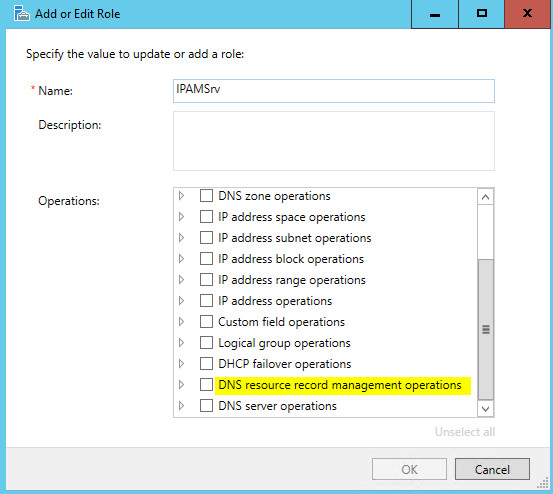Click the Name field containing IPAMSrv
Image resolution: width=553 pixels, height=494 pixels.
[x=334, y=91]
